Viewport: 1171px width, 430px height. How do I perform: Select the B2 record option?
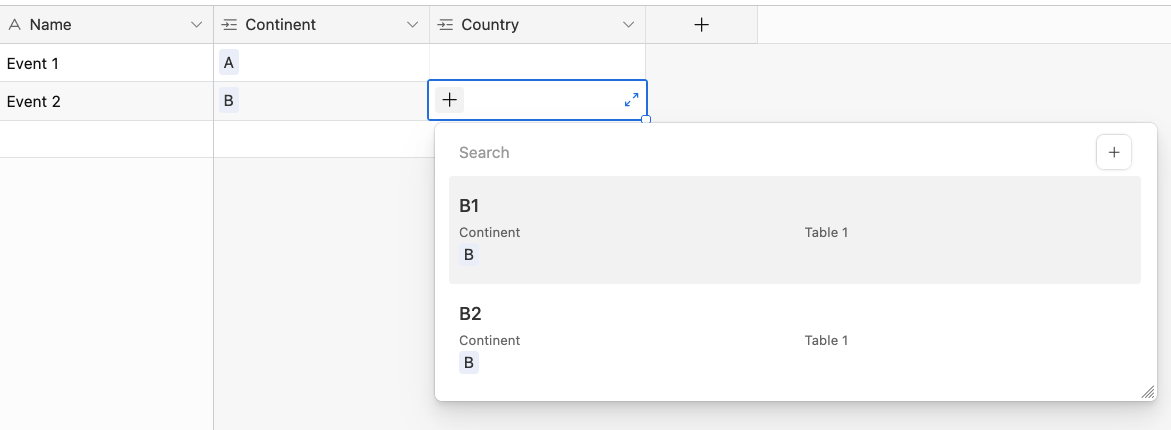(x=795, y=338)
